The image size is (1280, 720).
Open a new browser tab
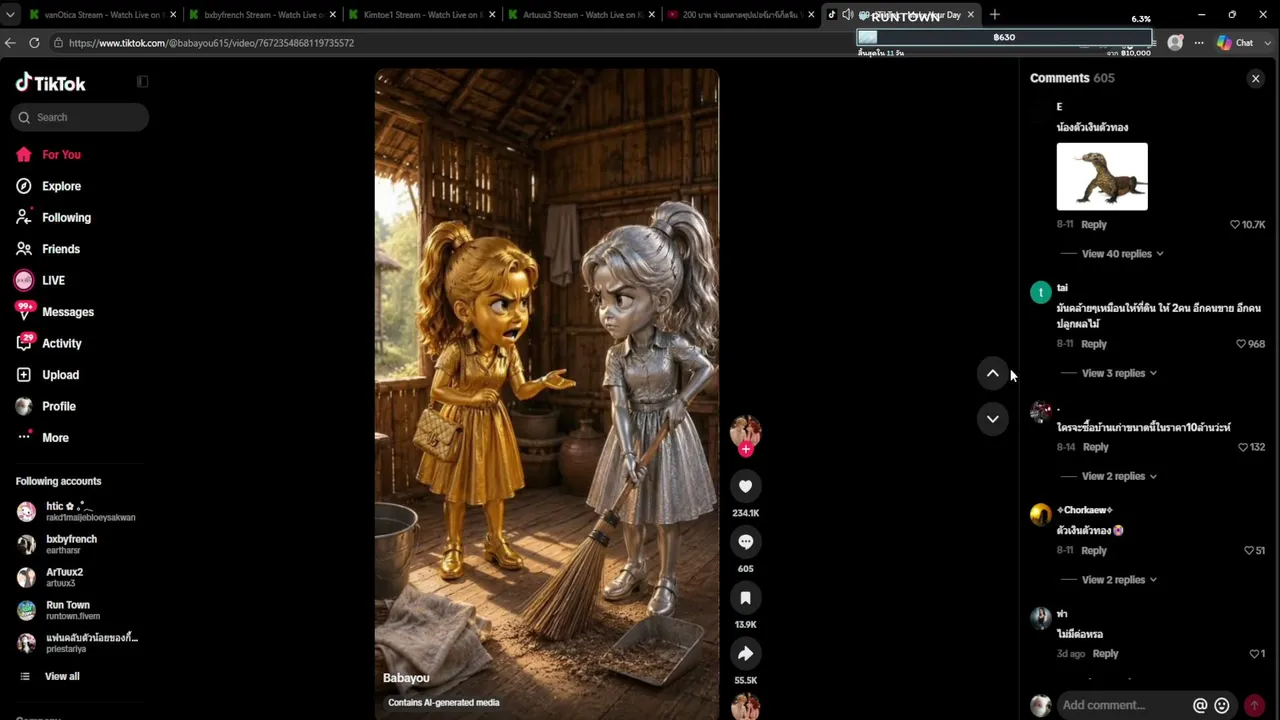[994, 15]
